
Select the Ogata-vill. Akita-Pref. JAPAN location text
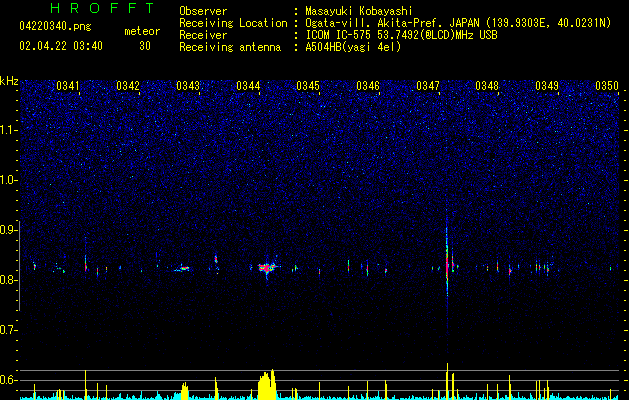tap(458, 23)
